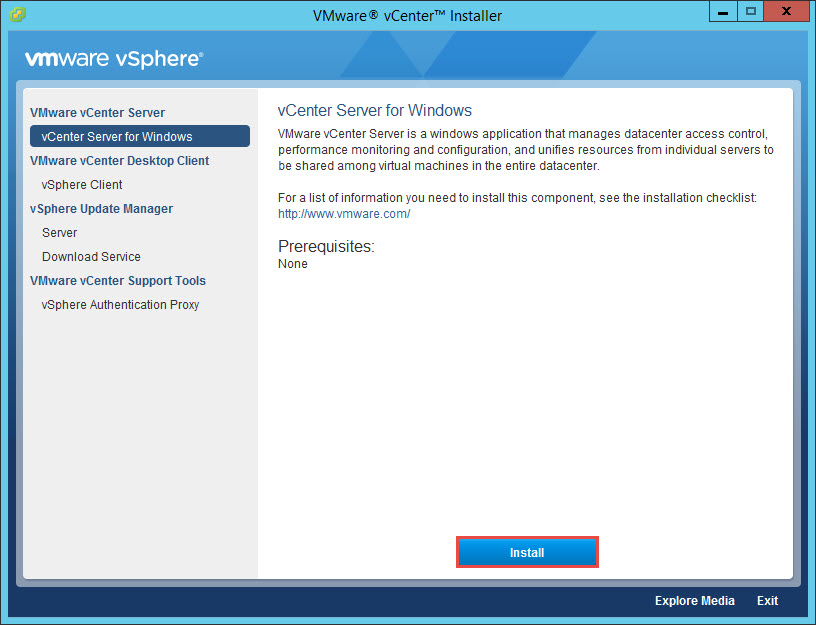Open the http://www.vmware.com/ checklist link
The image size is (816, 625).
343,213
